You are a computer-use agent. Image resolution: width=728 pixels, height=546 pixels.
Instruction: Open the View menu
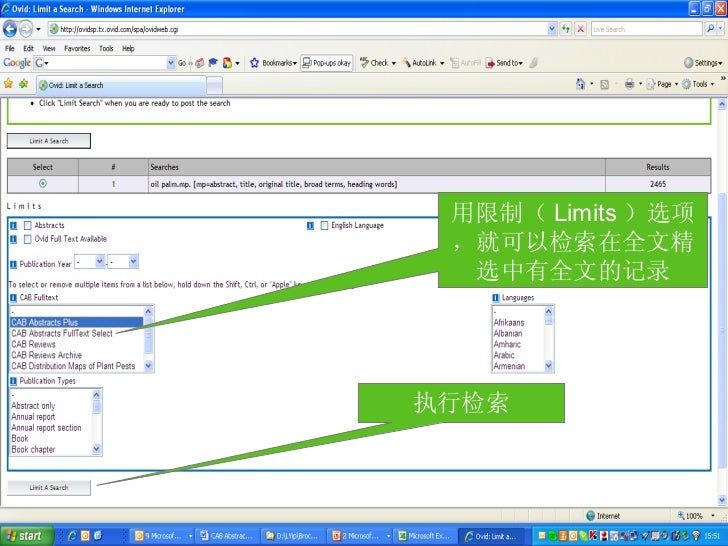click(x=49, y=48)
